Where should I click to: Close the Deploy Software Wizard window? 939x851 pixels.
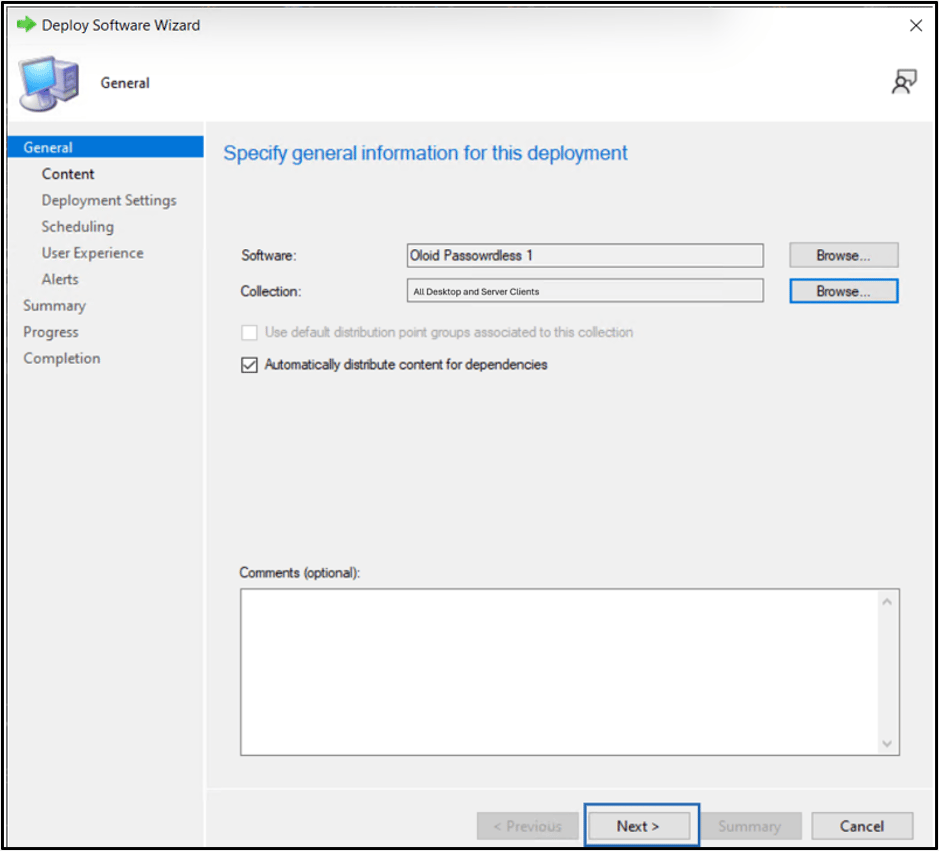coord(916,25)
